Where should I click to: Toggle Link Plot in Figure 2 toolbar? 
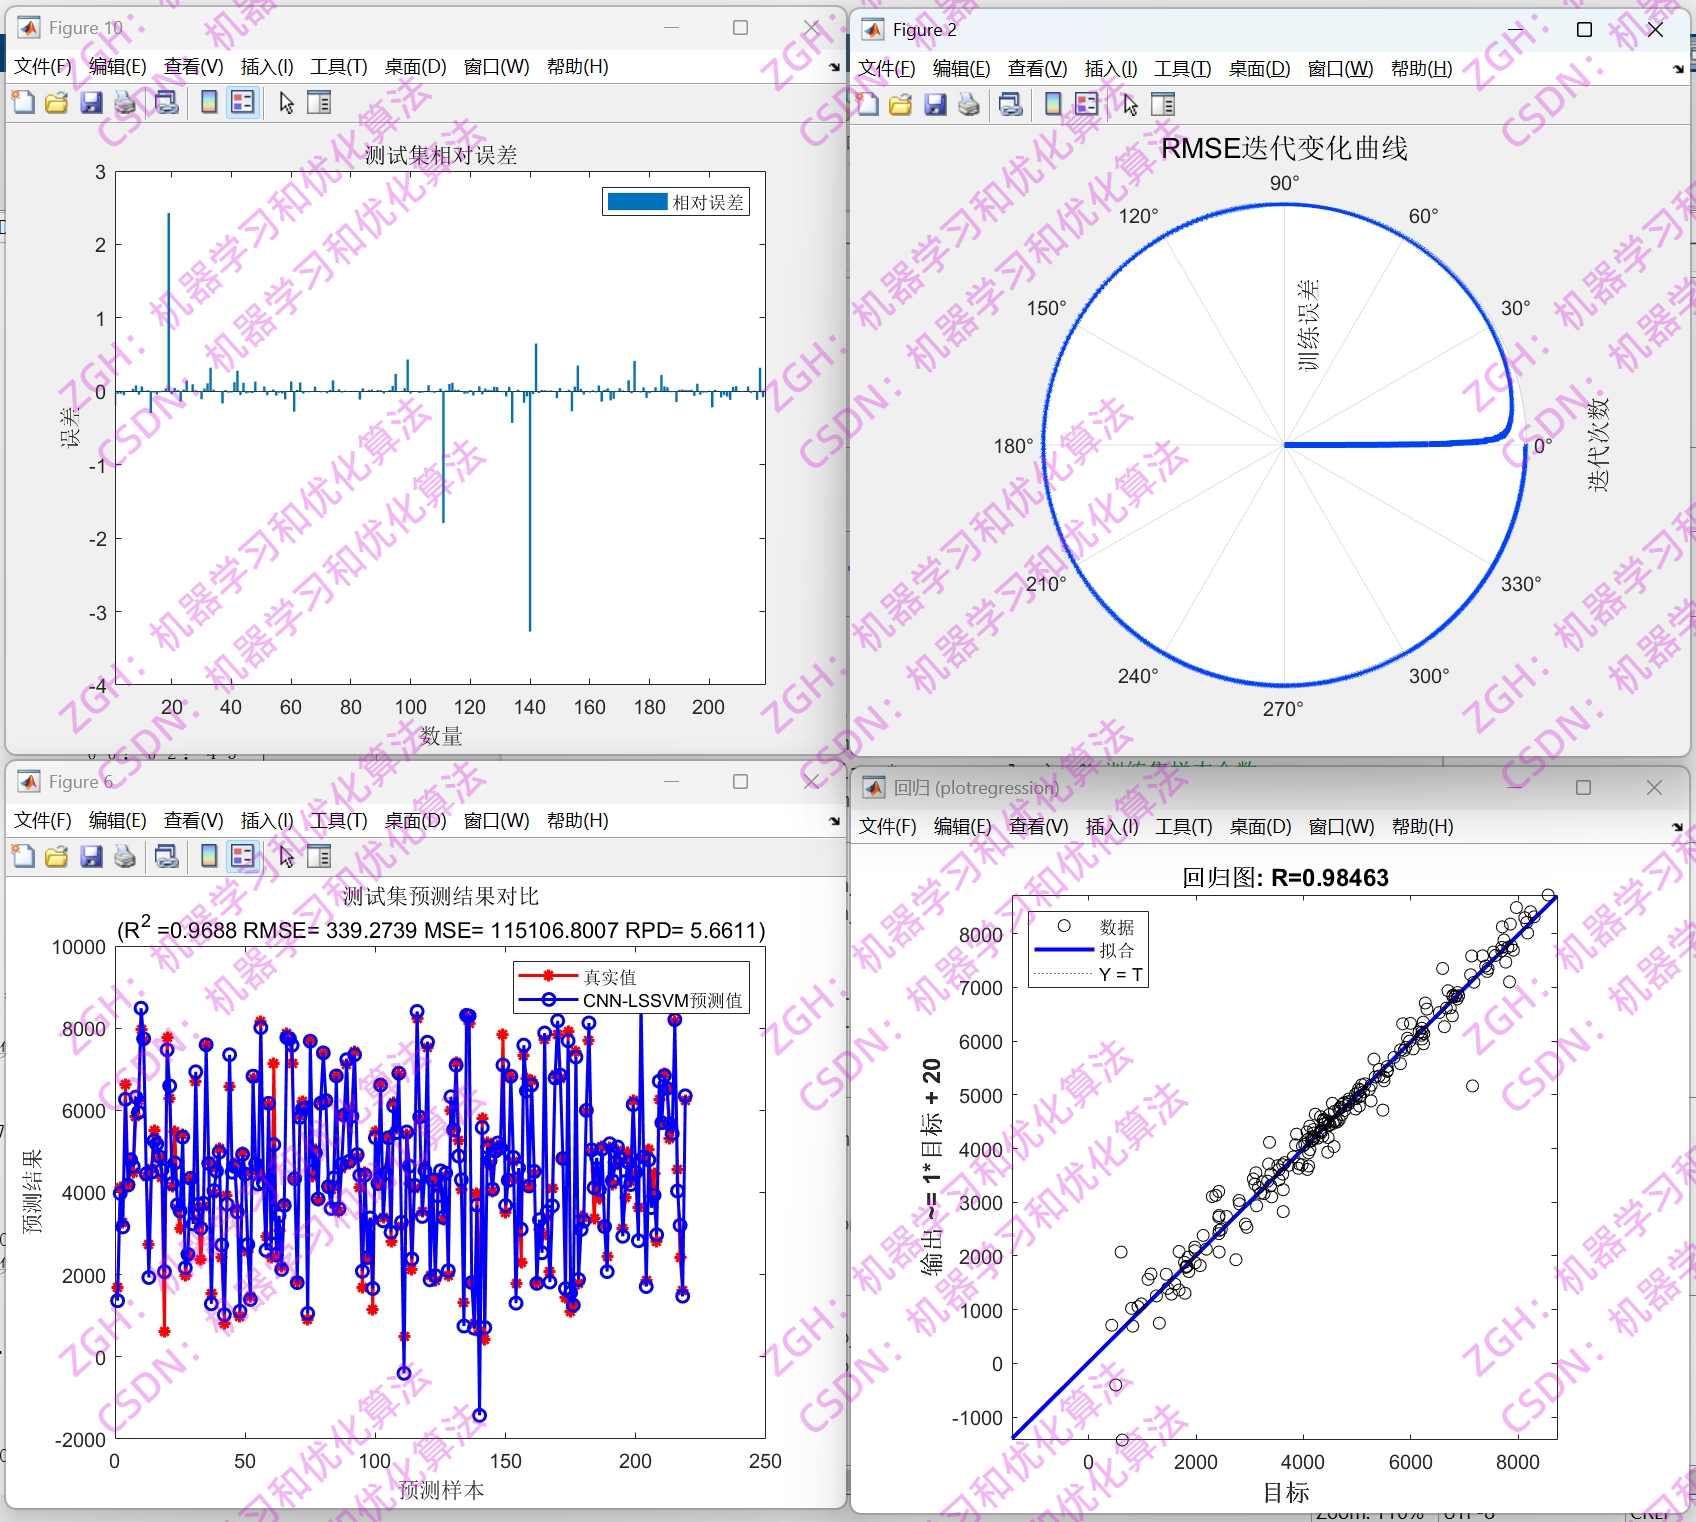pyautogui.click(x=1011, y=104)
